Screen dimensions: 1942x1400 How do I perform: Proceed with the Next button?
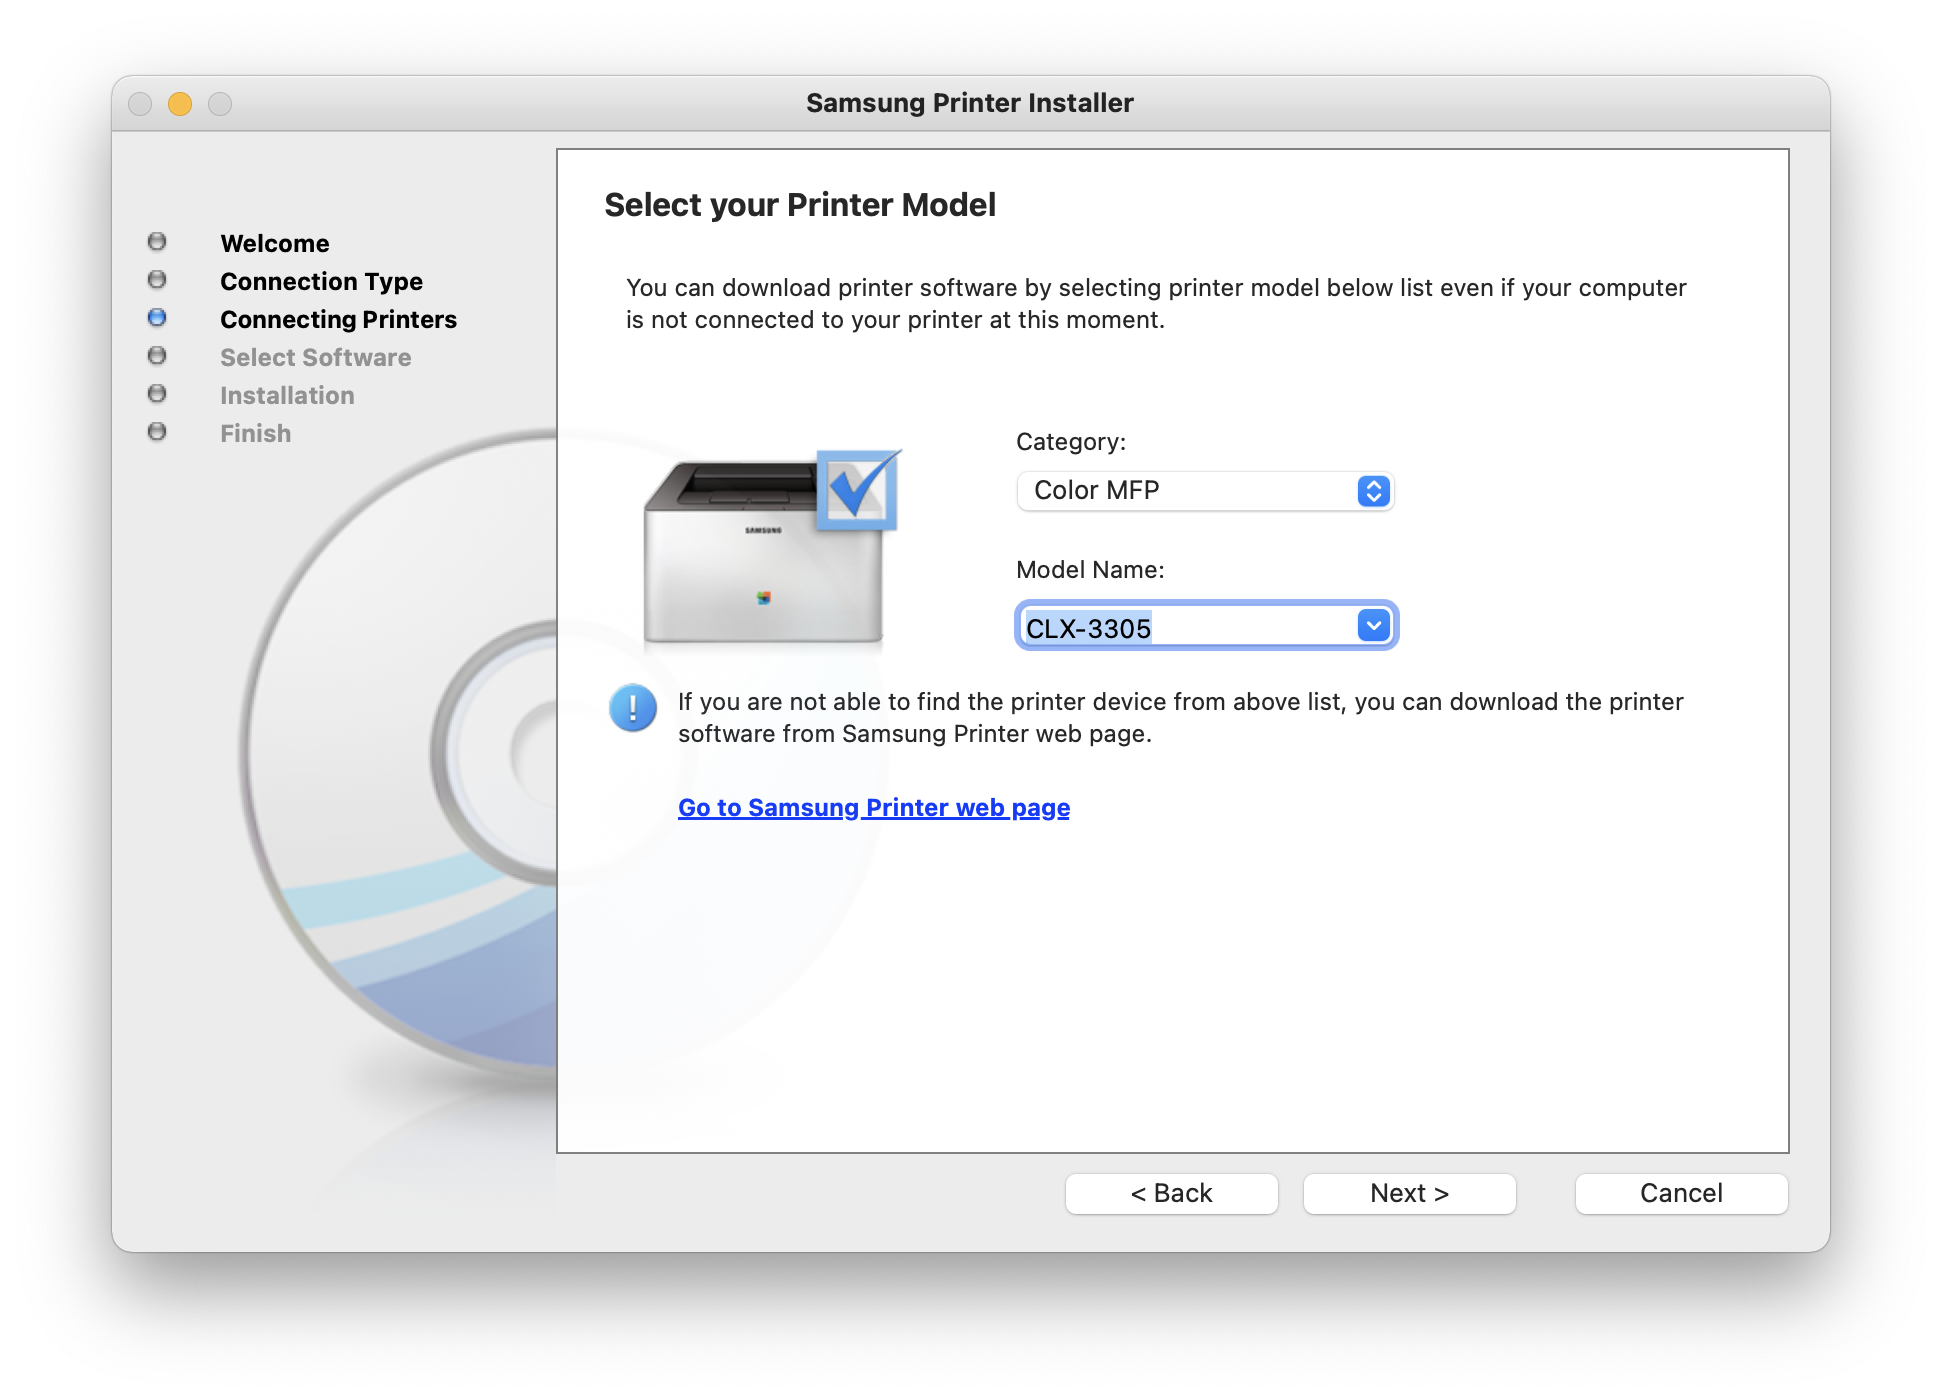(1409, 1193)
